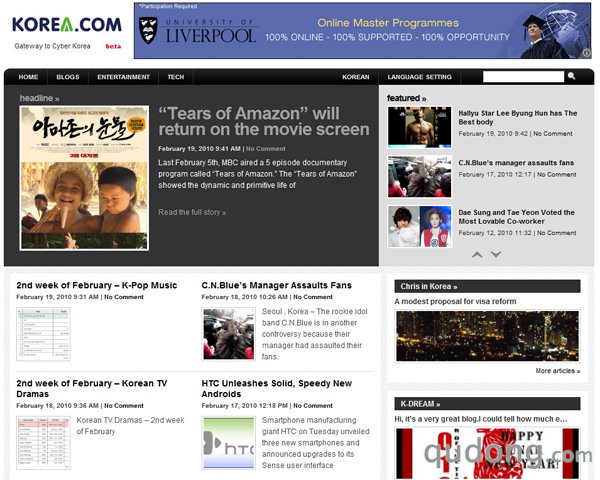Select the TECH menu item
600x480 pixels.
tap(176, 77)
